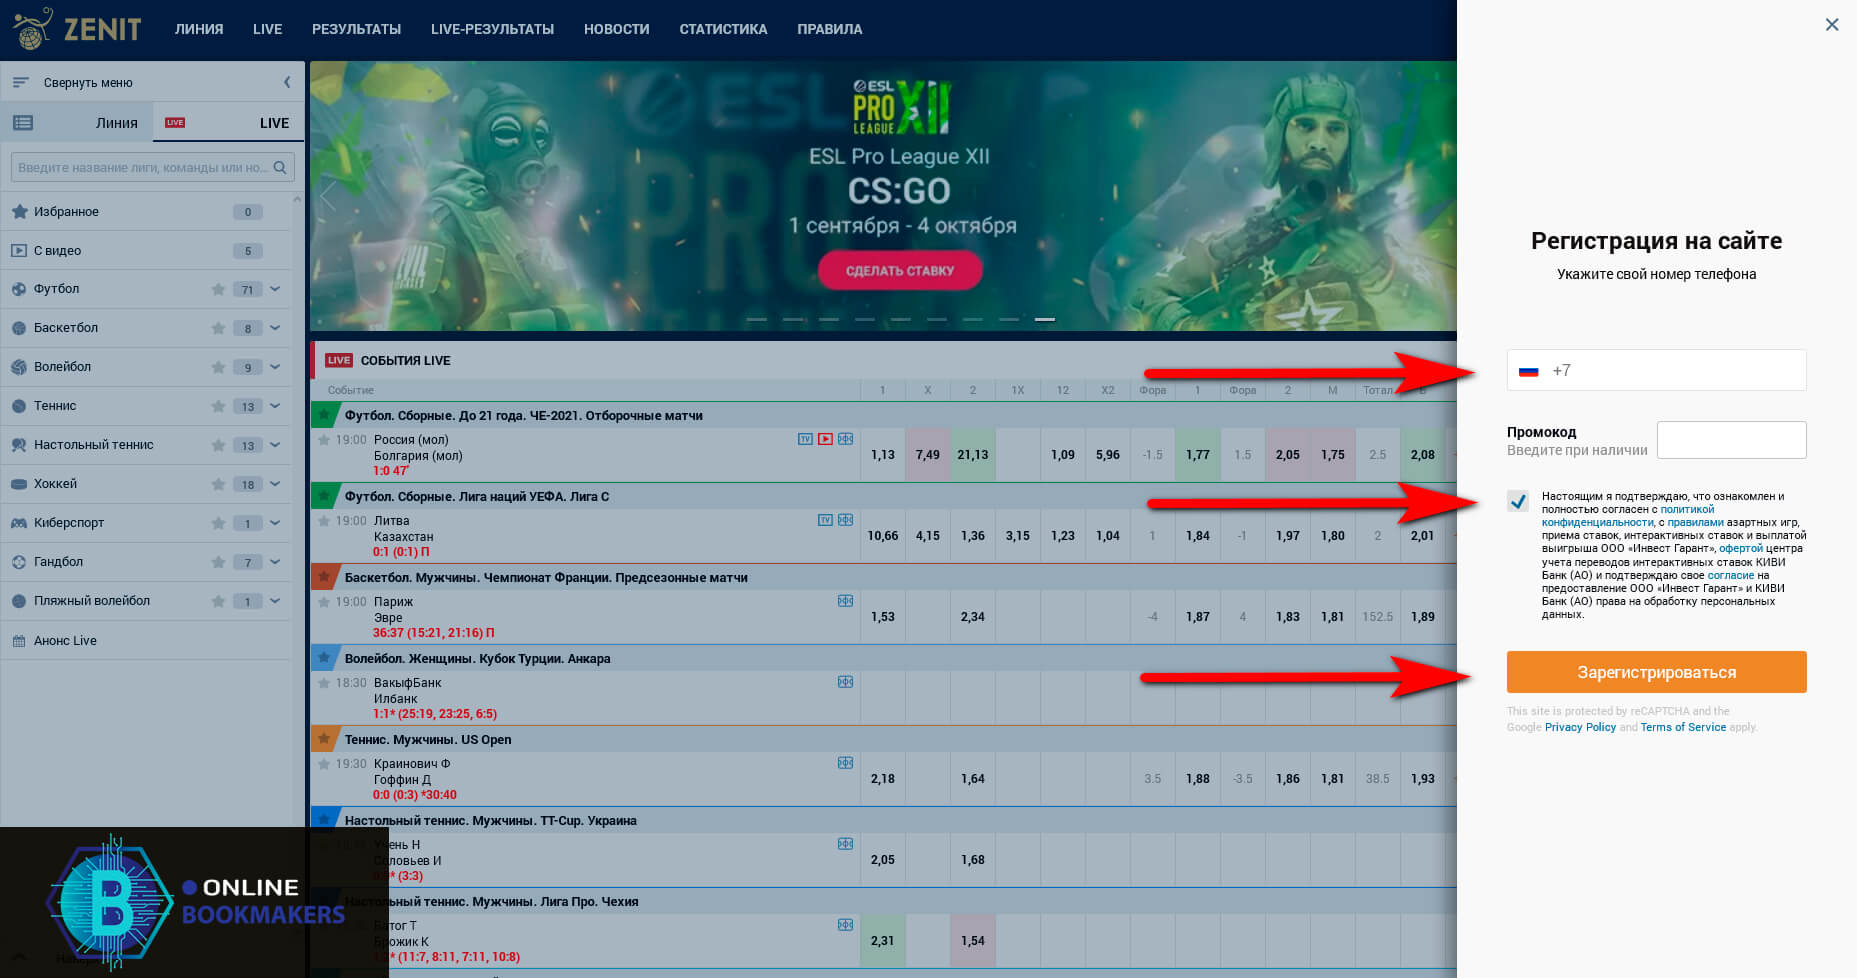The width and height of the screenshot is (1857, 978).
Task: Click the favorite star for Хоккей
Action: click(218, 484)
